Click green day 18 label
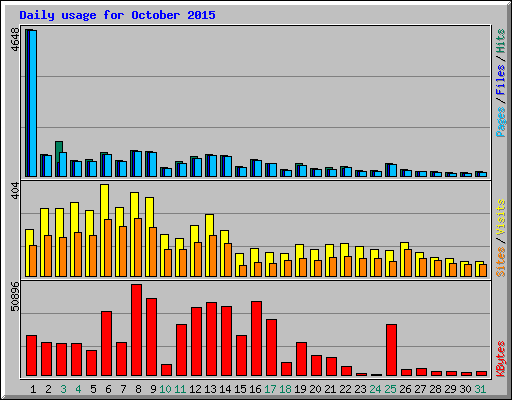The image size is (512, 400). (285, 389)
